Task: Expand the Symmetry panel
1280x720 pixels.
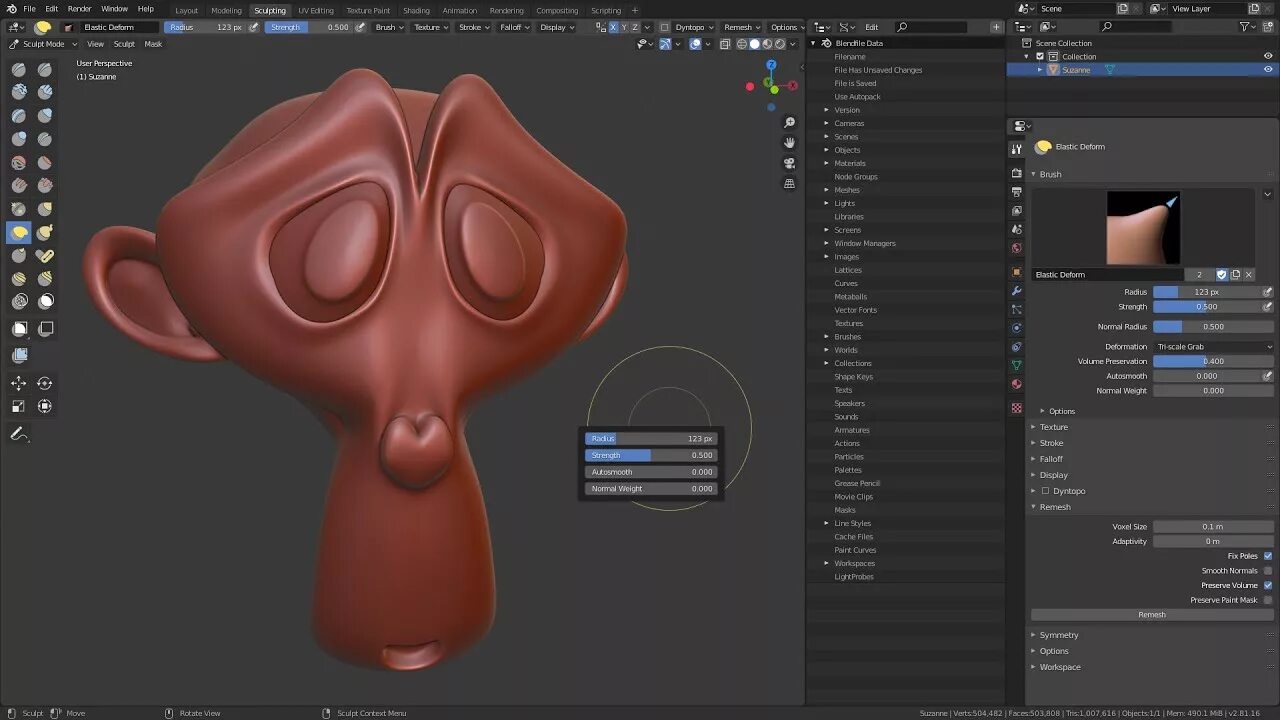Action: point(1058,635)
